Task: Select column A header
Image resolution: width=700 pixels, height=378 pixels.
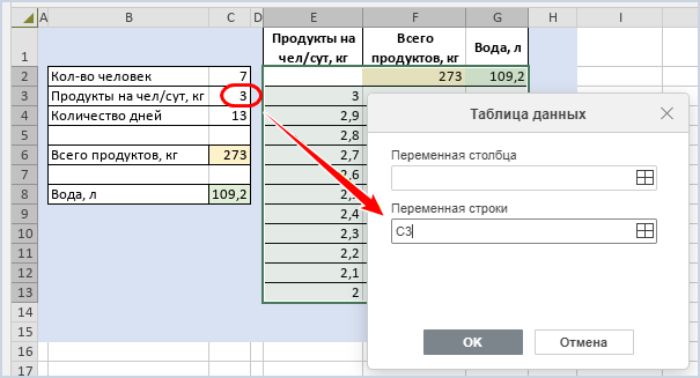Action: click(43, 17)
